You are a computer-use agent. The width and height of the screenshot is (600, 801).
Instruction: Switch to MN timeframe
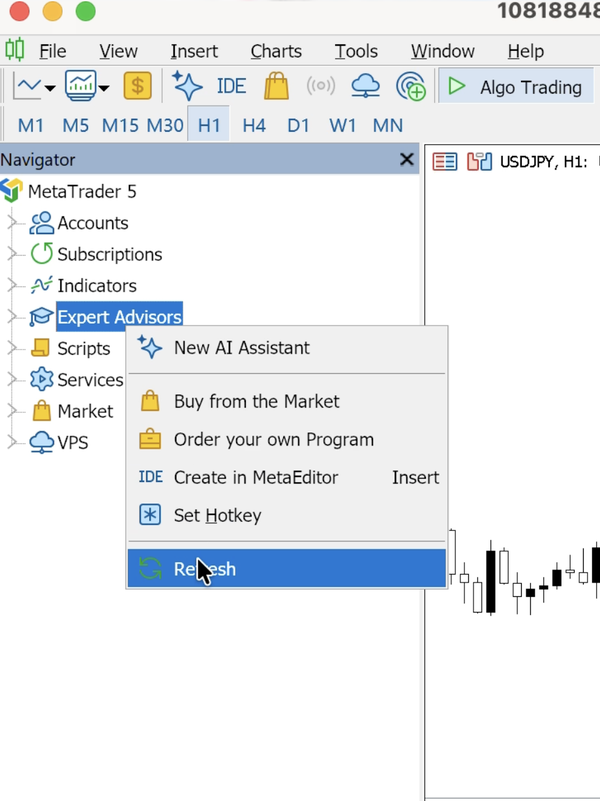tap(388, 125)
